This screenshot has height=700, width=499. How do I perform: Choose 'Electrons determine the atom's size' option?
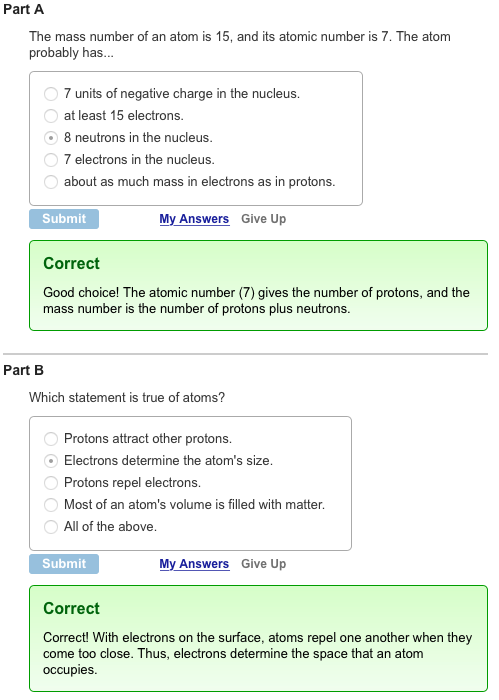(51, 461)
